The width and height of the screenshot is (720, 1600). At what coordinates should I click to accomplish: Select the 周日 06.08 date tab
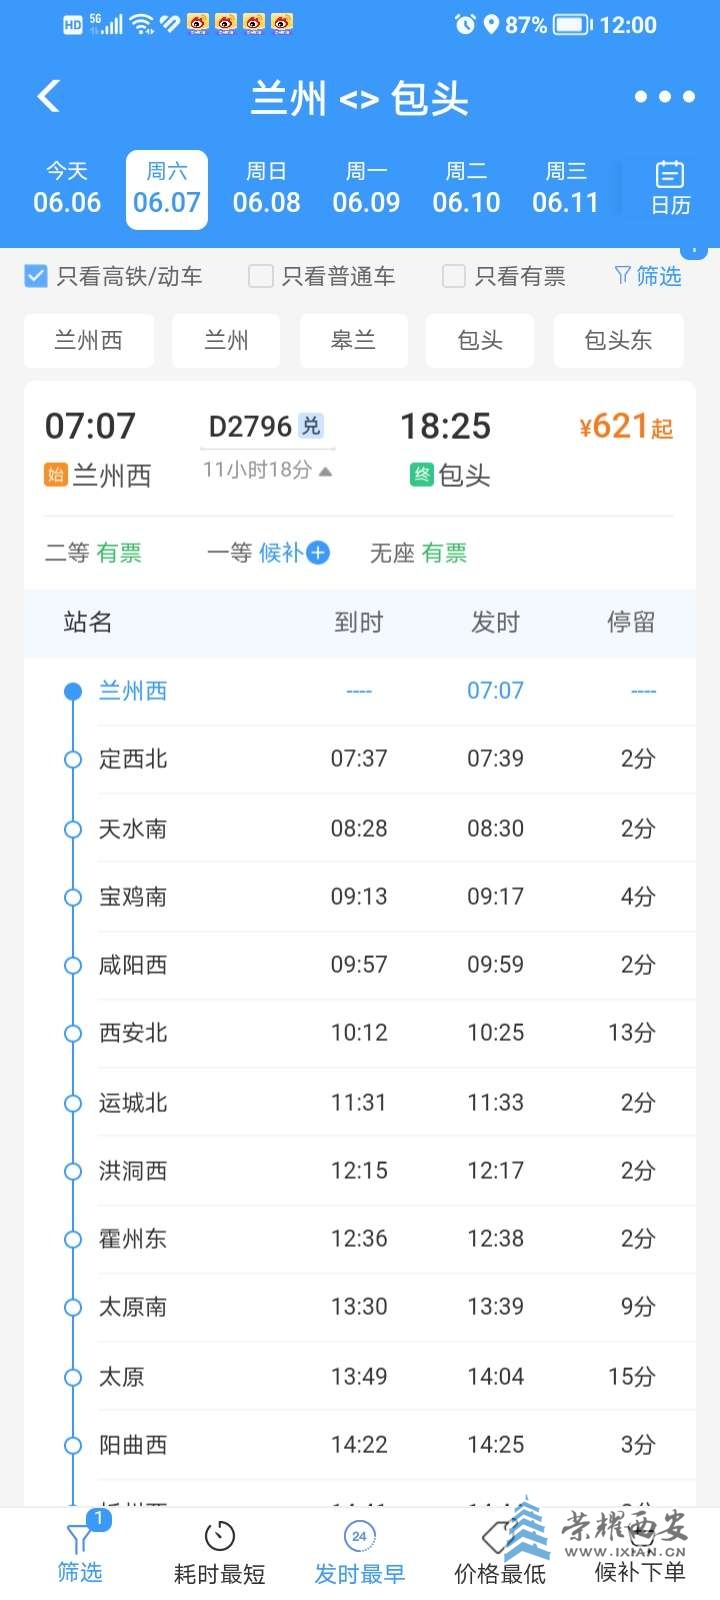pos(266,189)
